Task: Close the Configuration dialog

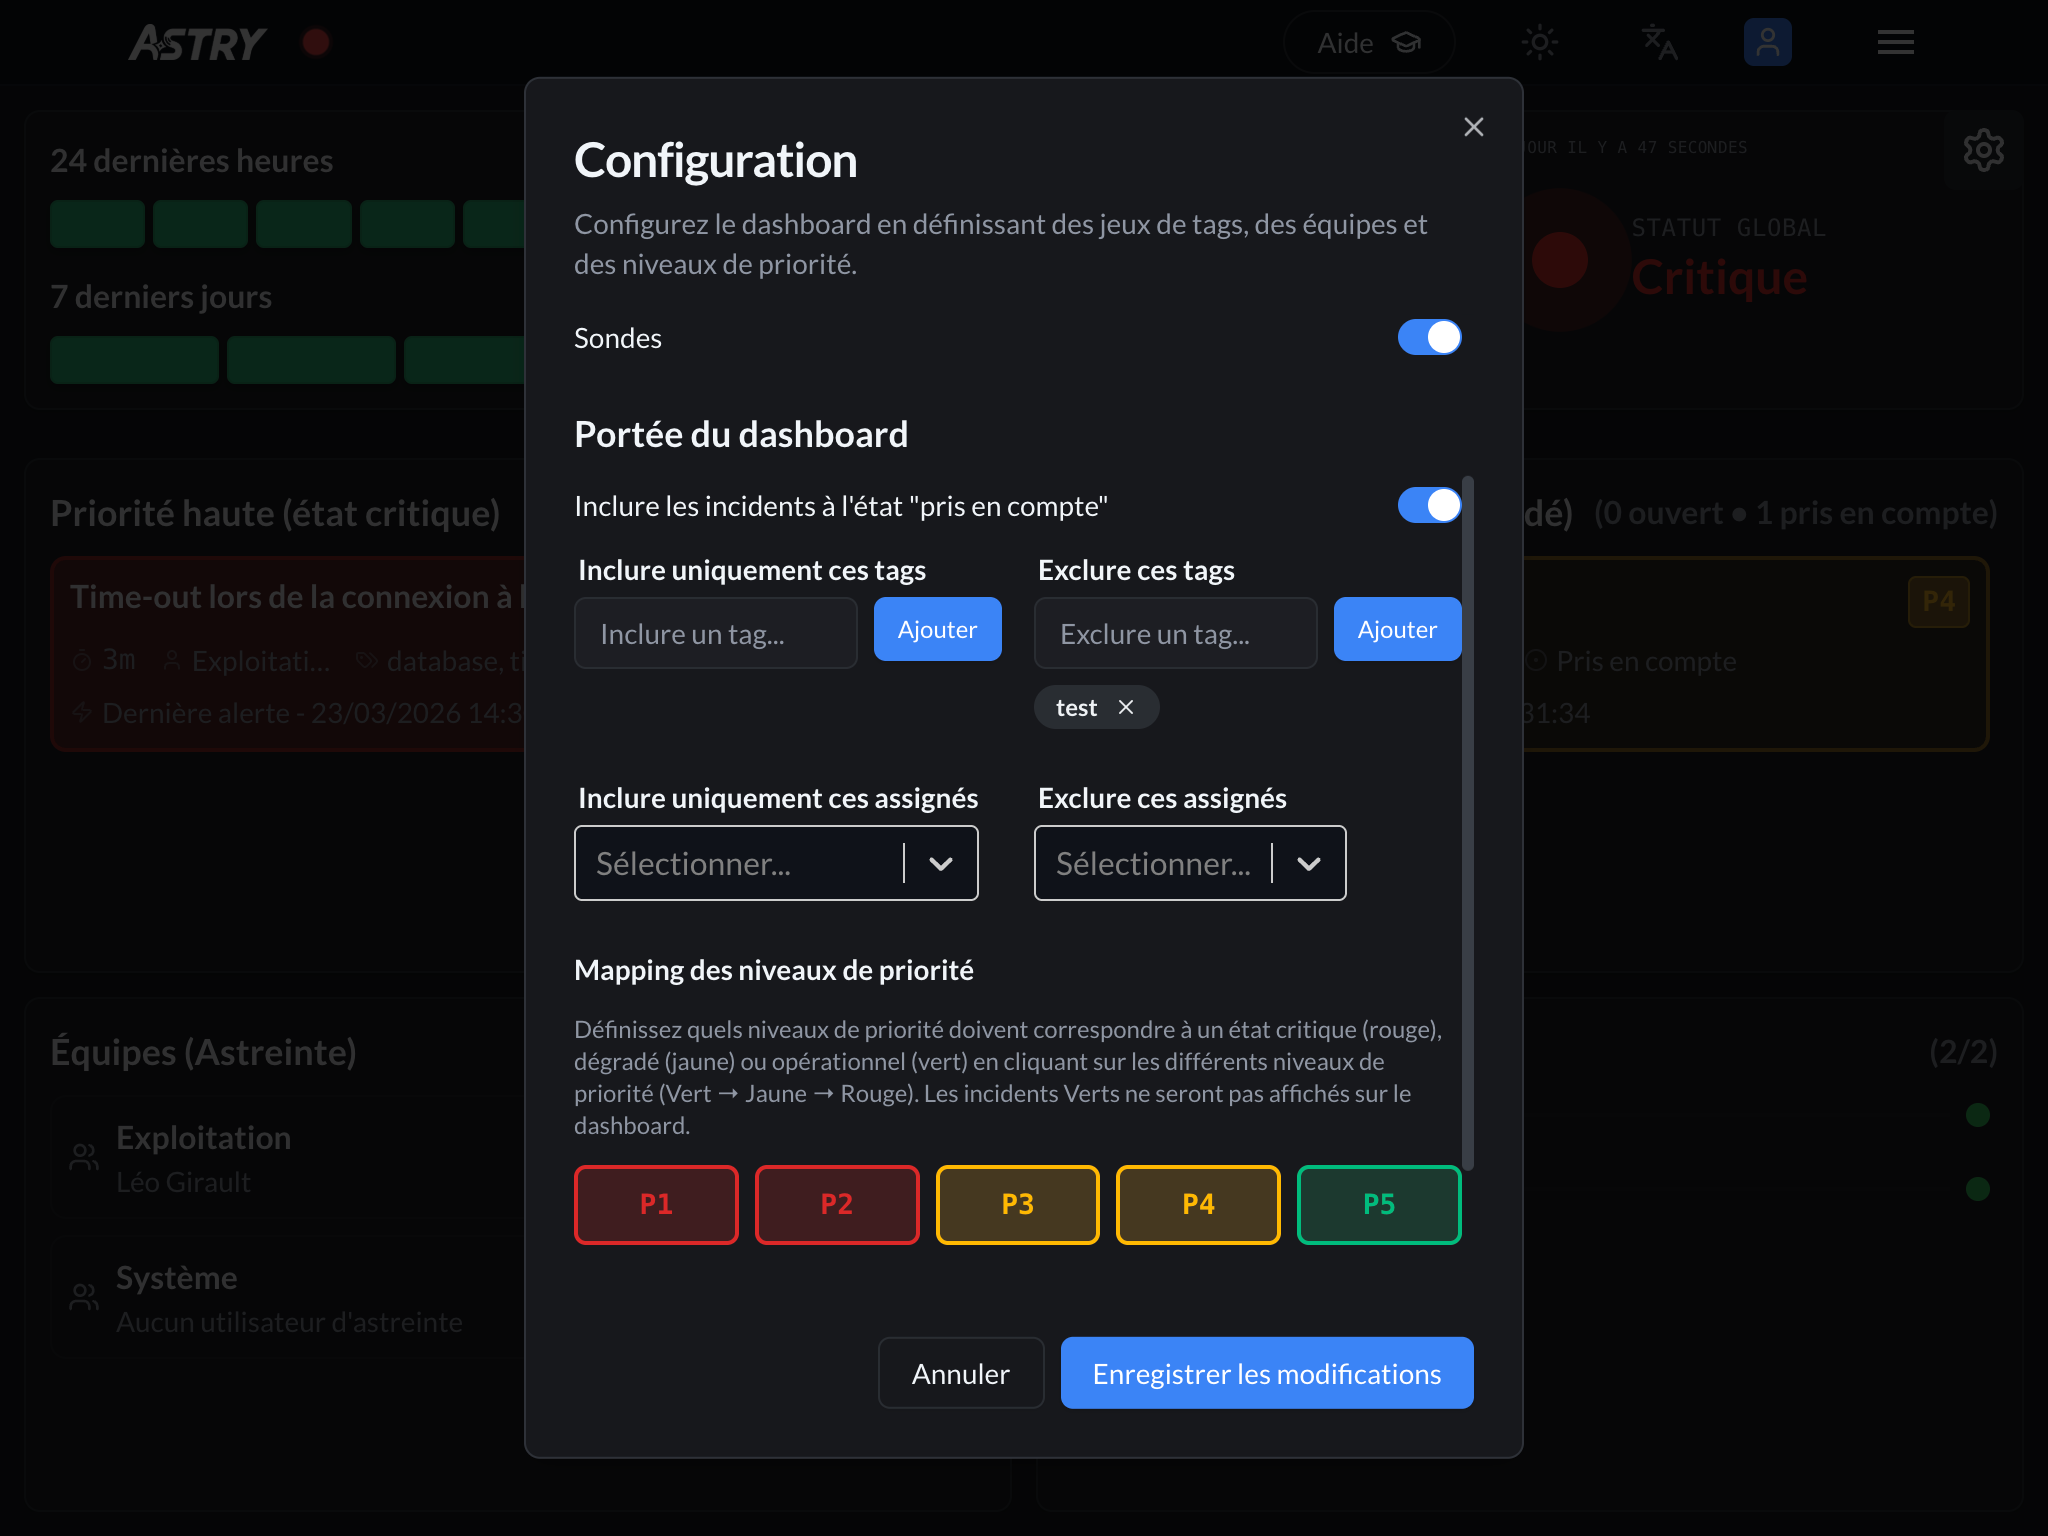Action: (x=1473, y=127)
